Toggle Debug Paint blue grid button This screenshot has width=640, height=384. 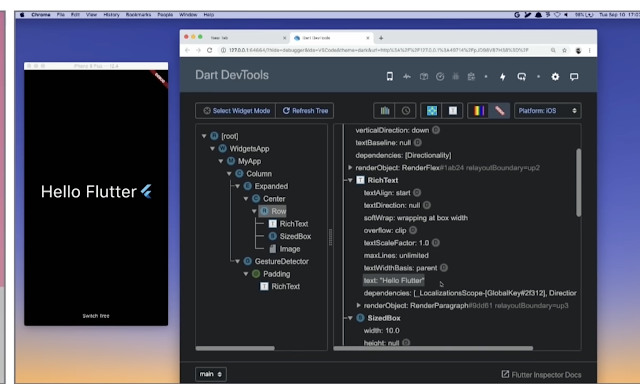click(432, 111)
